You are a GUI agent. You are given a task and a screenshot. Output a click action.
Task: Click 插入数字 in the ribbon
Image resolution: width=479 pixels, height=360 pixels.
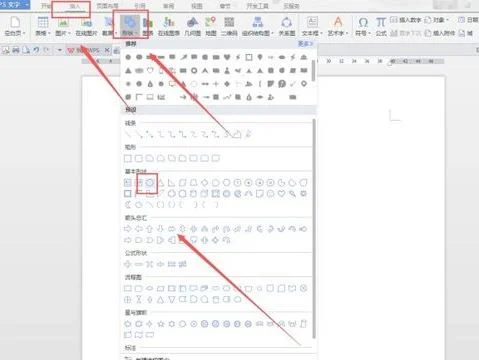406,20
